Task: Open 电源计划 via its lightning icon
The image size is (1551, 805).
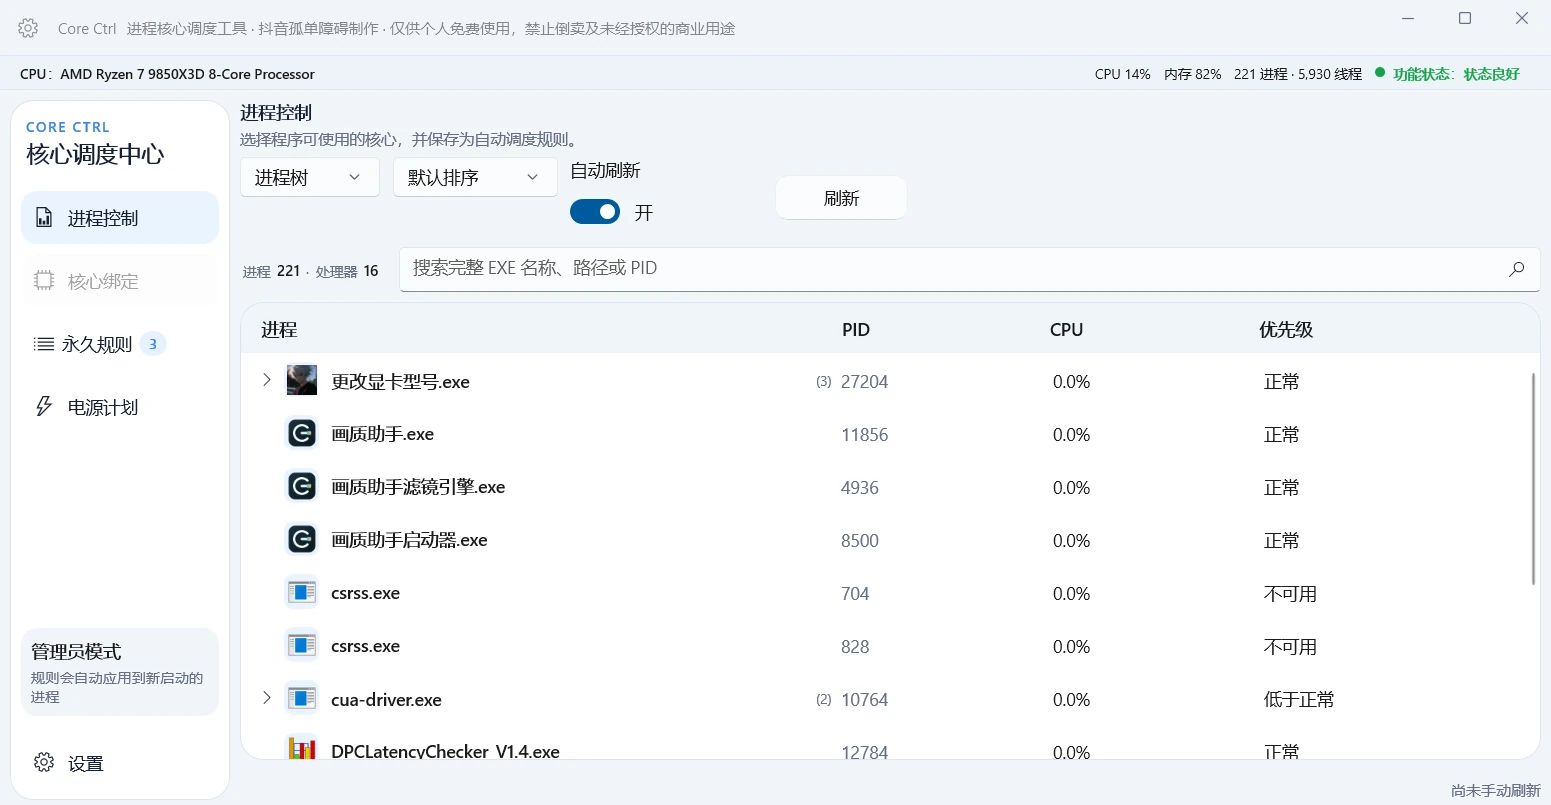Action: [44, 407]
